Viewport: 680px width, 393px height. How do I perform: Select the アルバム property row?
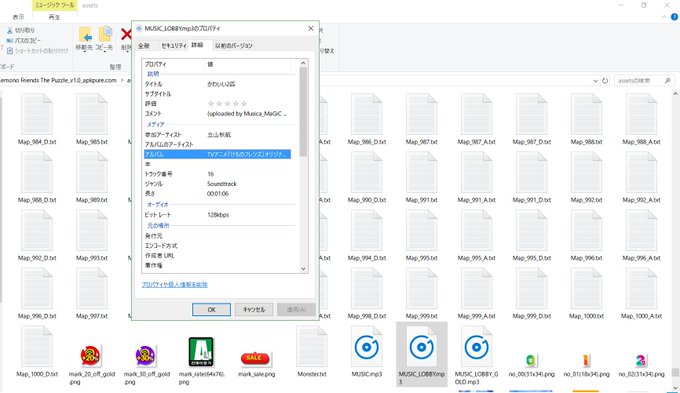217,154
